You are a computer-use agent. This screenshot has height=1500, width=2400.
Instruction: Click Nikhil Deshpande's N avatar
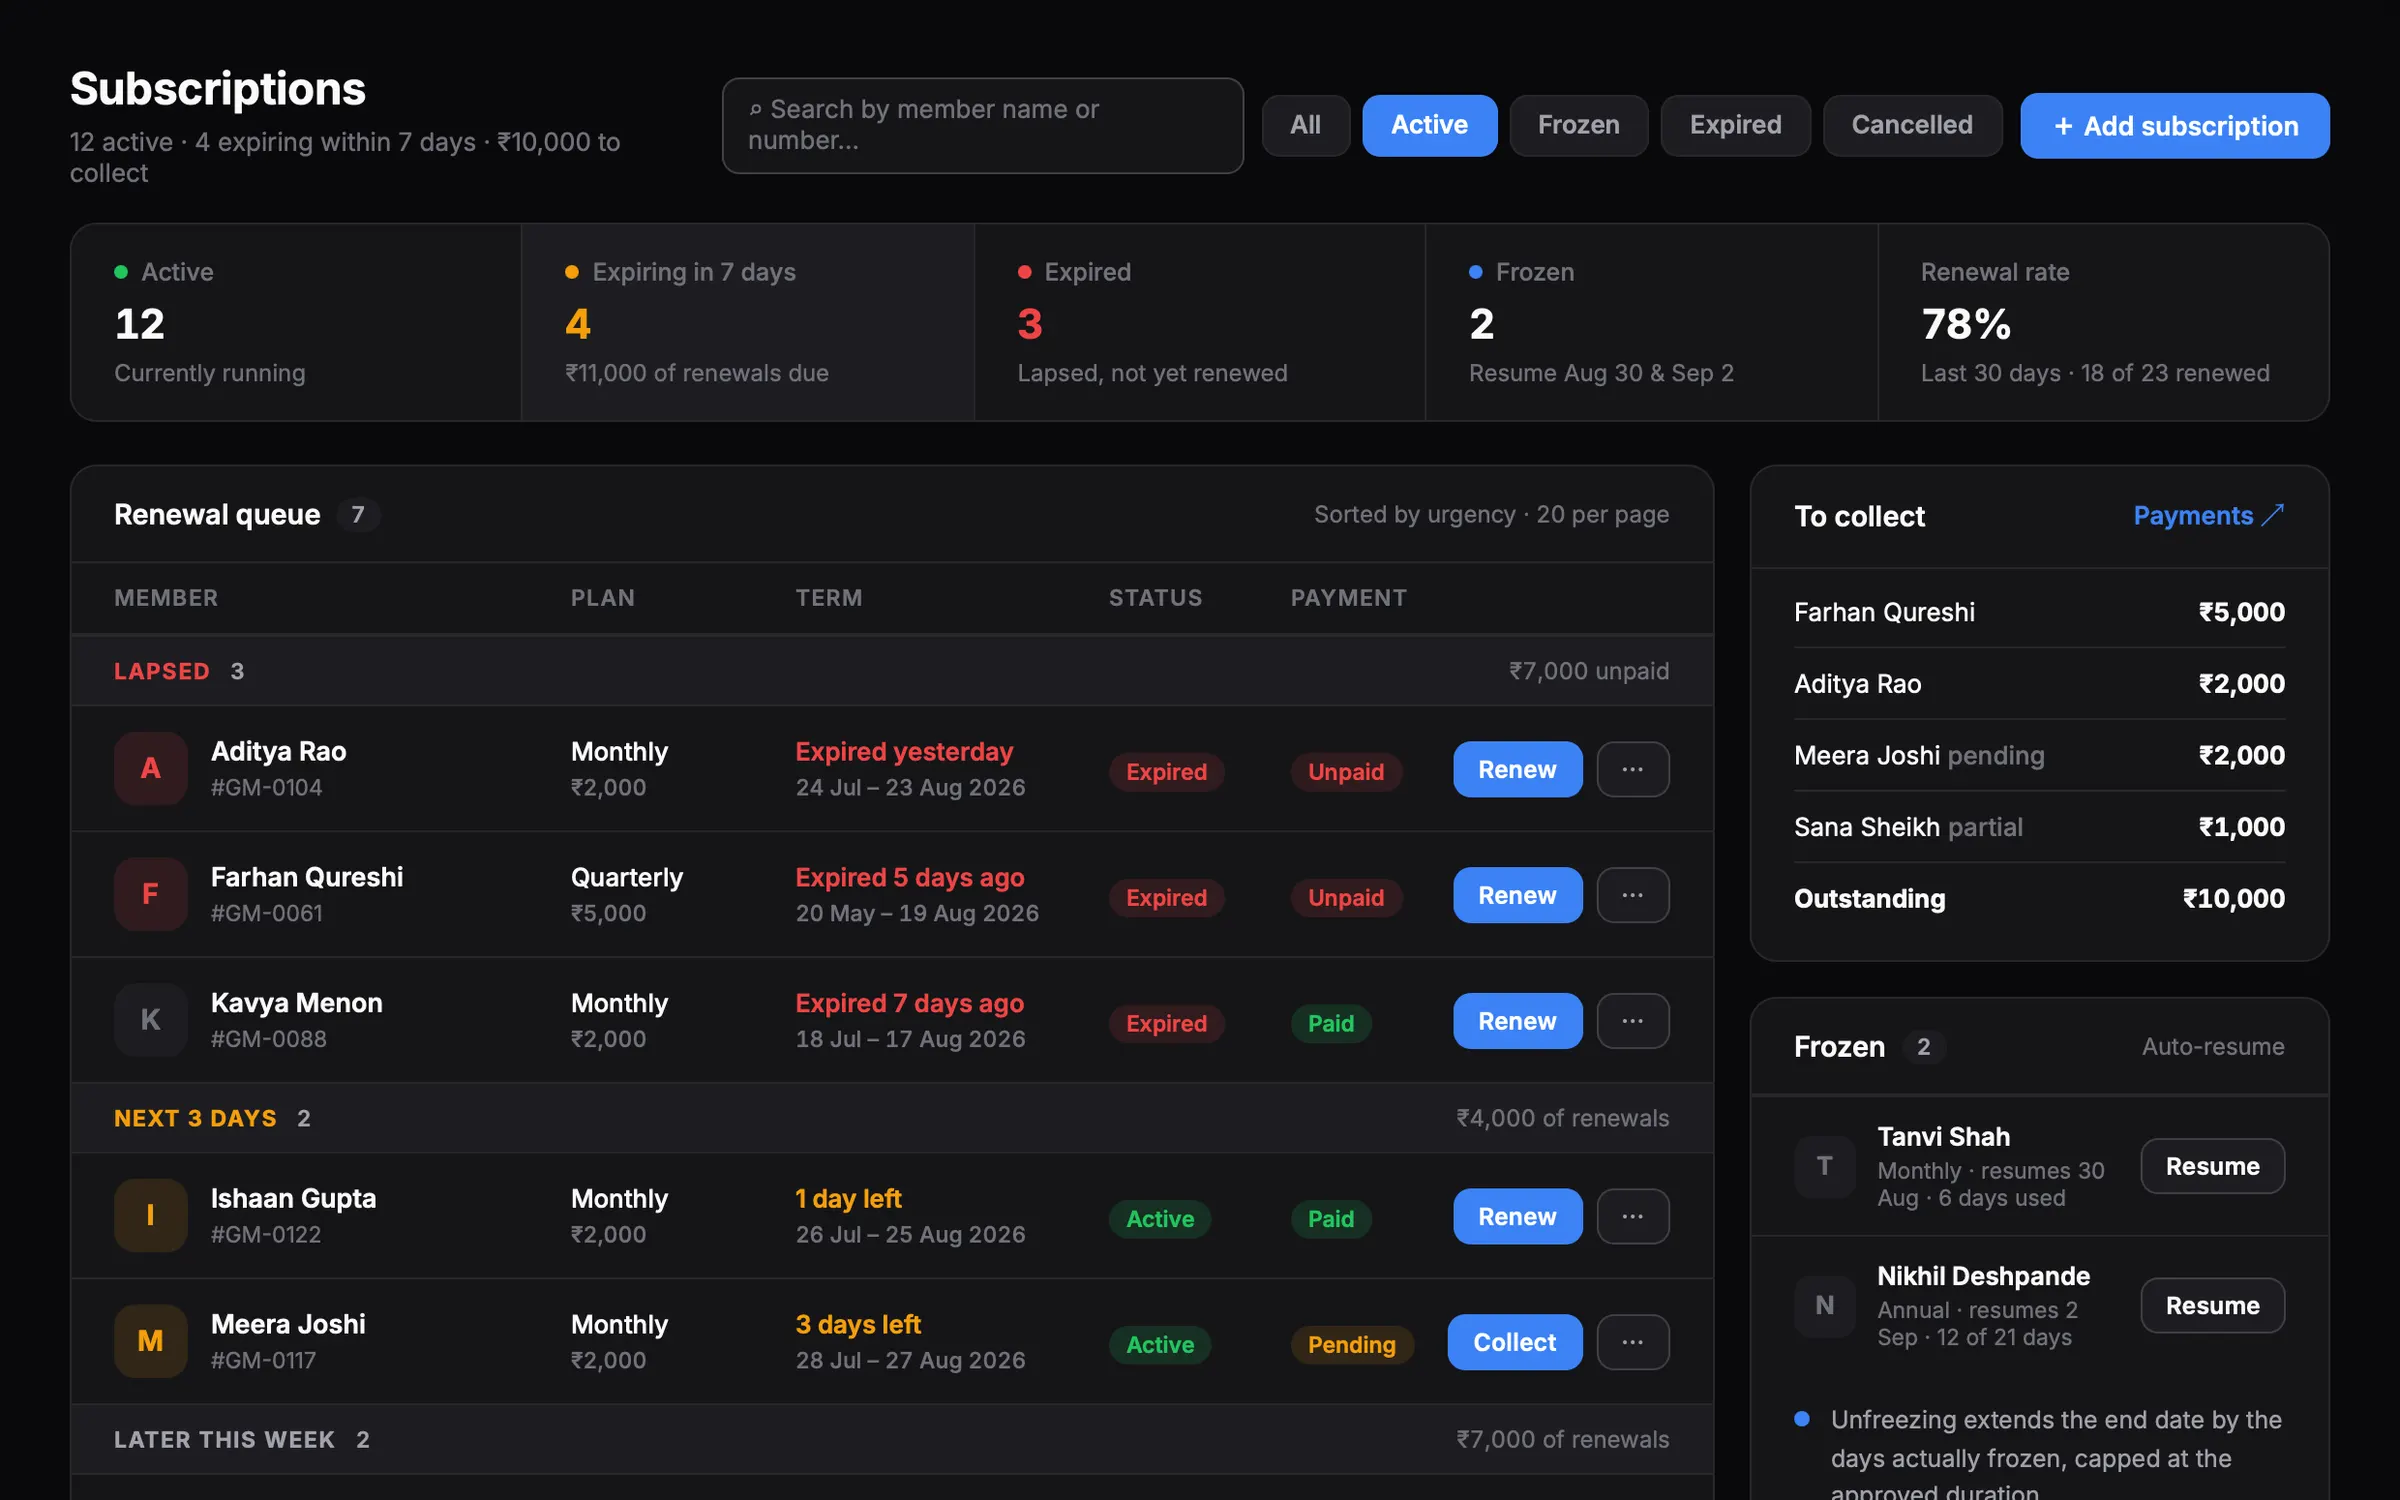click(1824, 1305)
